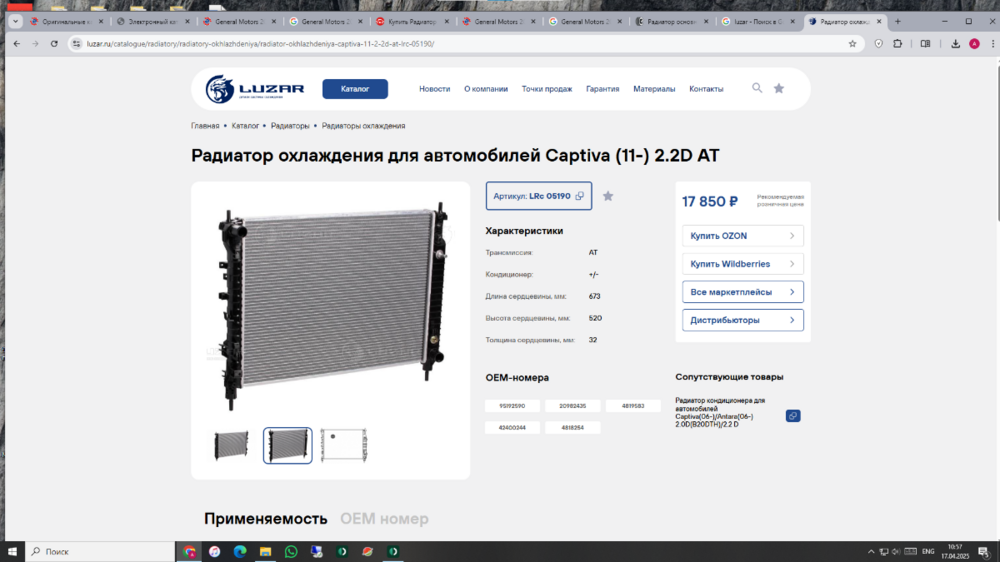Click the LUZAR logo
The image size is (1000, 562).
pos(254,89)
